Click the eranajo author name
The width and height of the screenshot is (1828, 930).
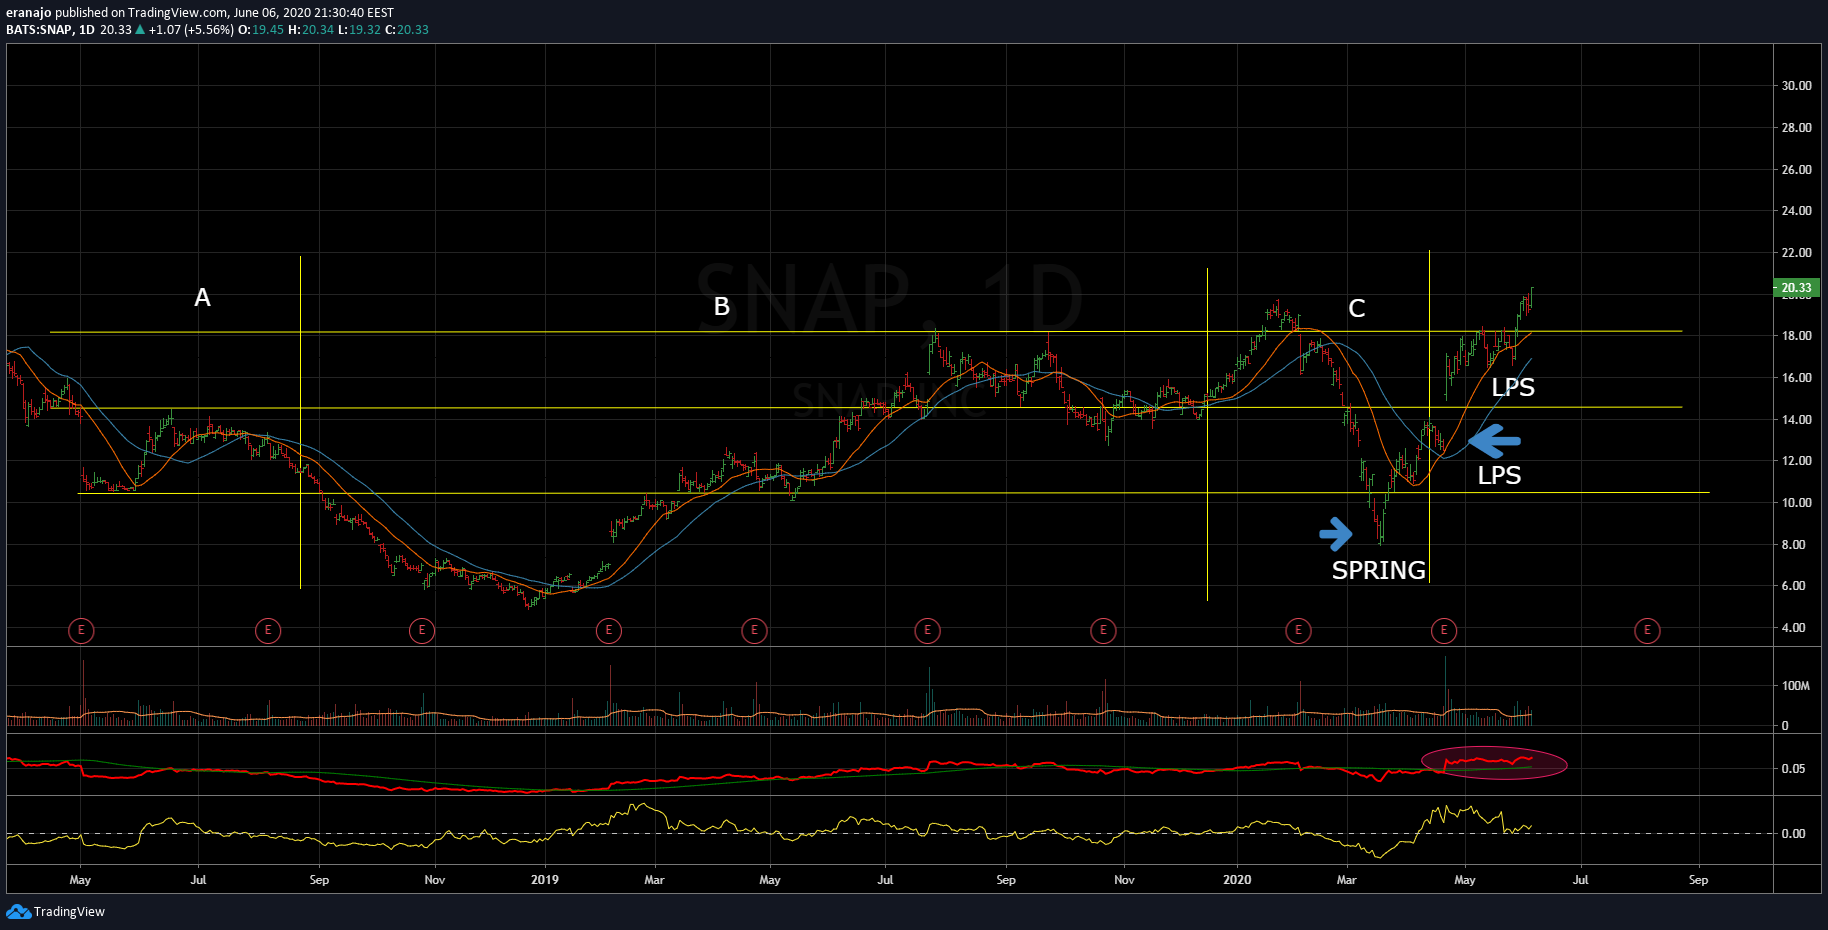(28, 13)
